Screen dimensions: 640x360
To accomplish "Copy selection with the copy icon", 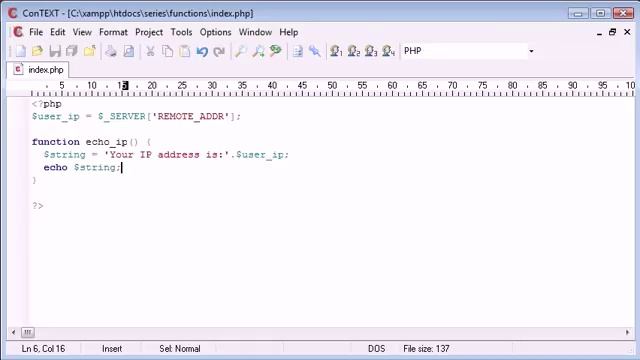I will pyautogui.click(x=167, y=51).
